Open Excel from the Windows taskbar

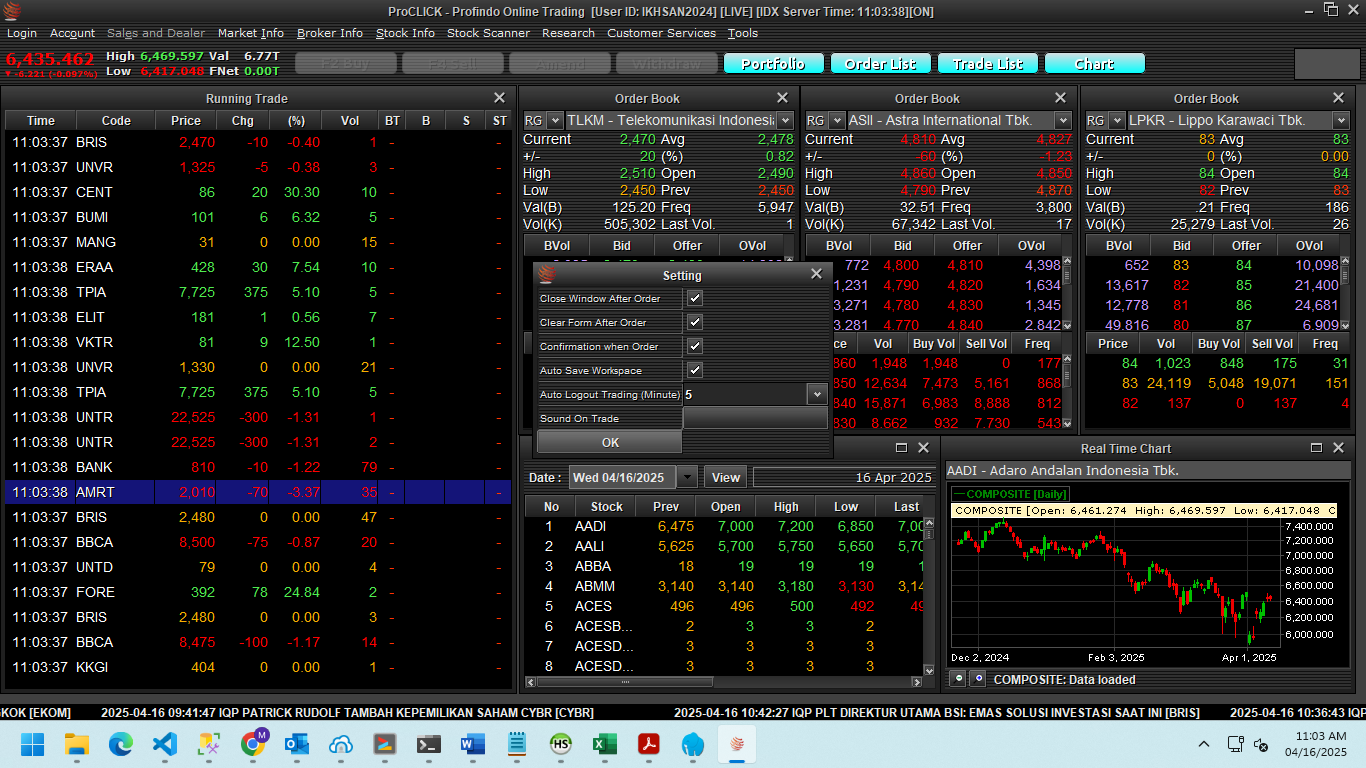tap(604, 744)
